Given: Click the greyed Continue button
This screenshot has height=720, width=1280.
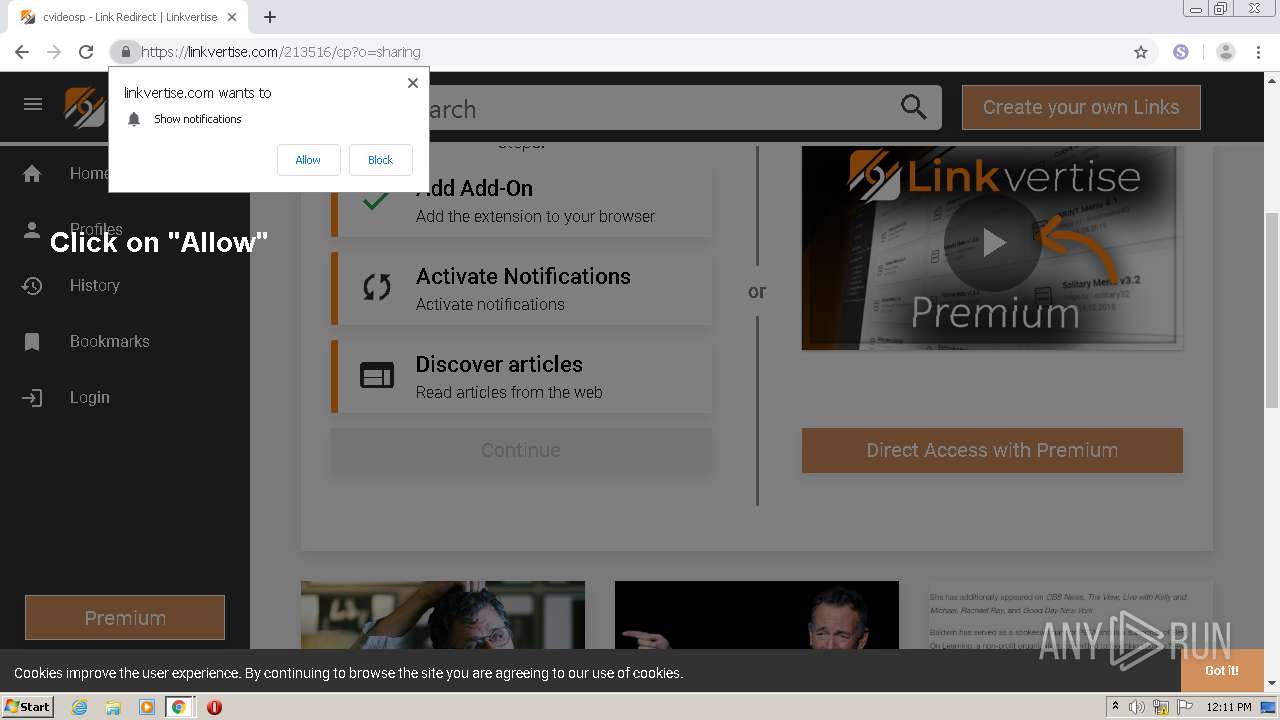Looking at the screenshot, I should pyautogui.click(x=521, y=450).
